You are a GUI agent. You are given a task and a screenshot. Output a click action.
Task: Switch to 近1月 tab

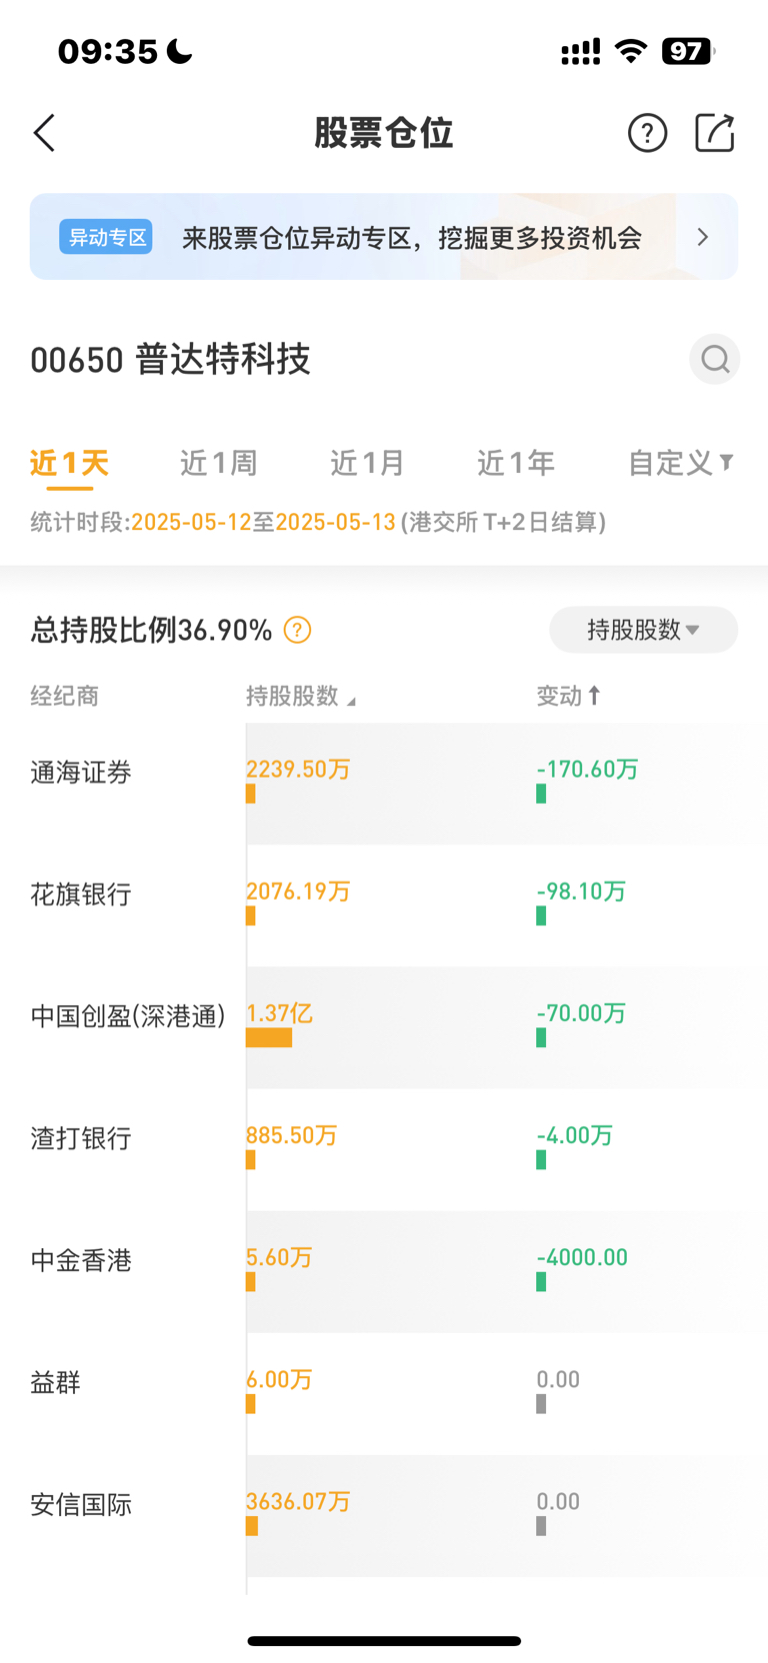(367, 463)
